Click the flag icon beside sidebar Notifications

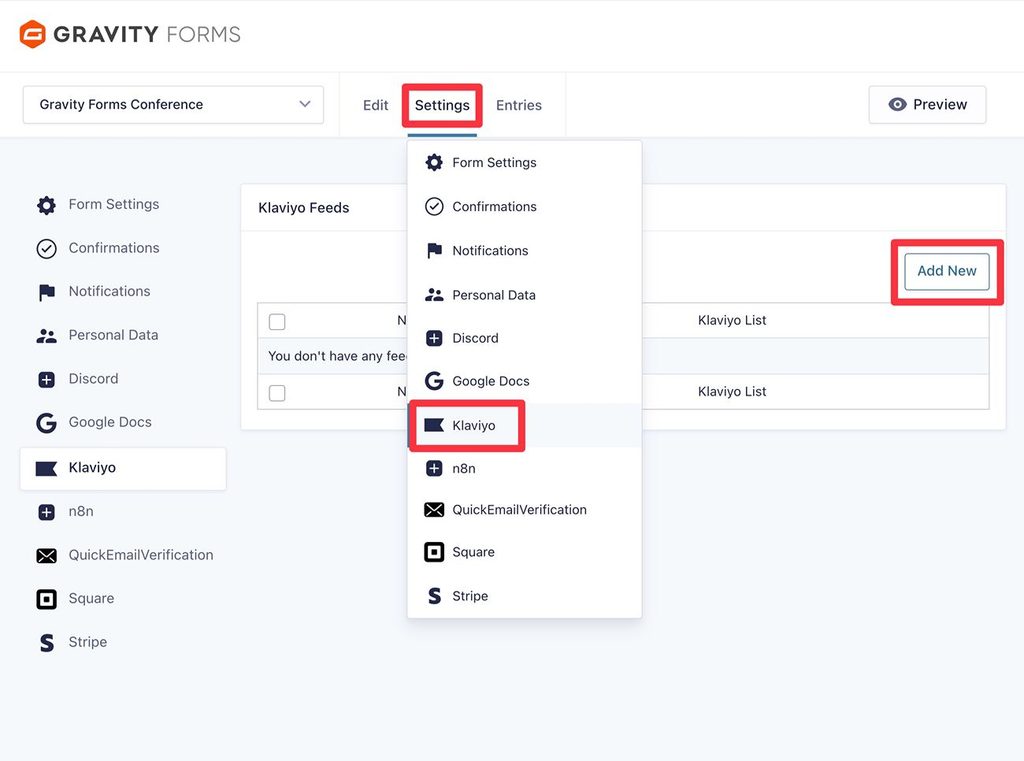[46, 292]
